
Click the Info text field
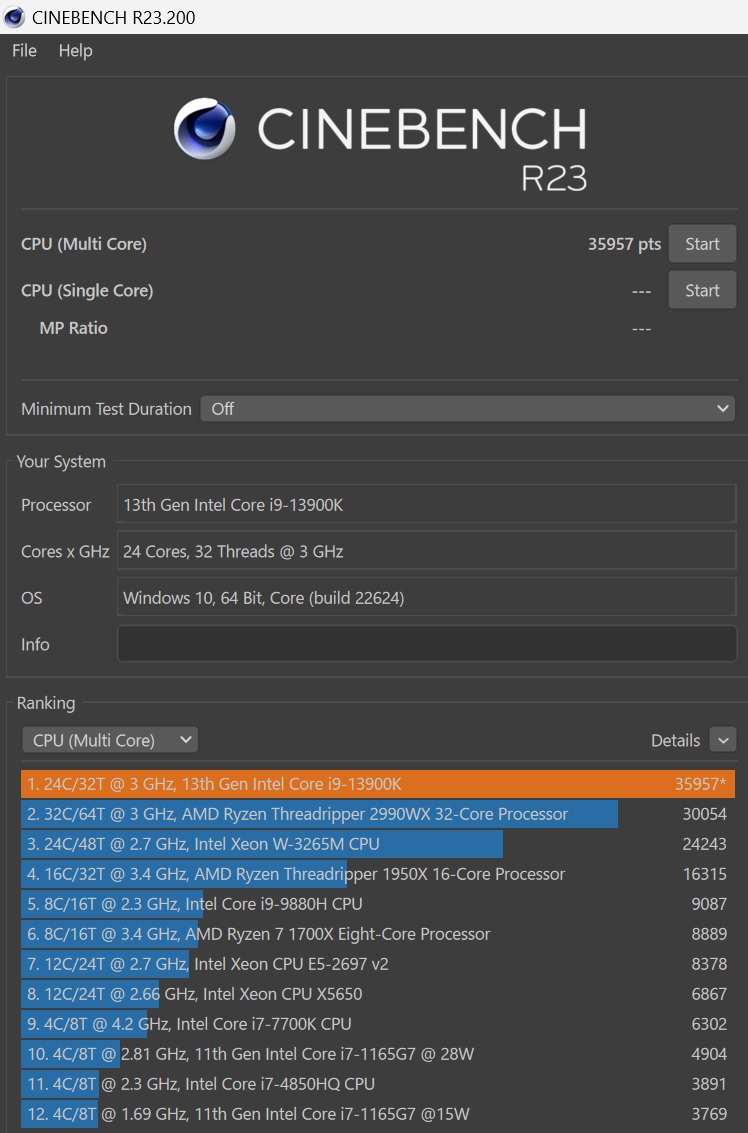(426, 644)
